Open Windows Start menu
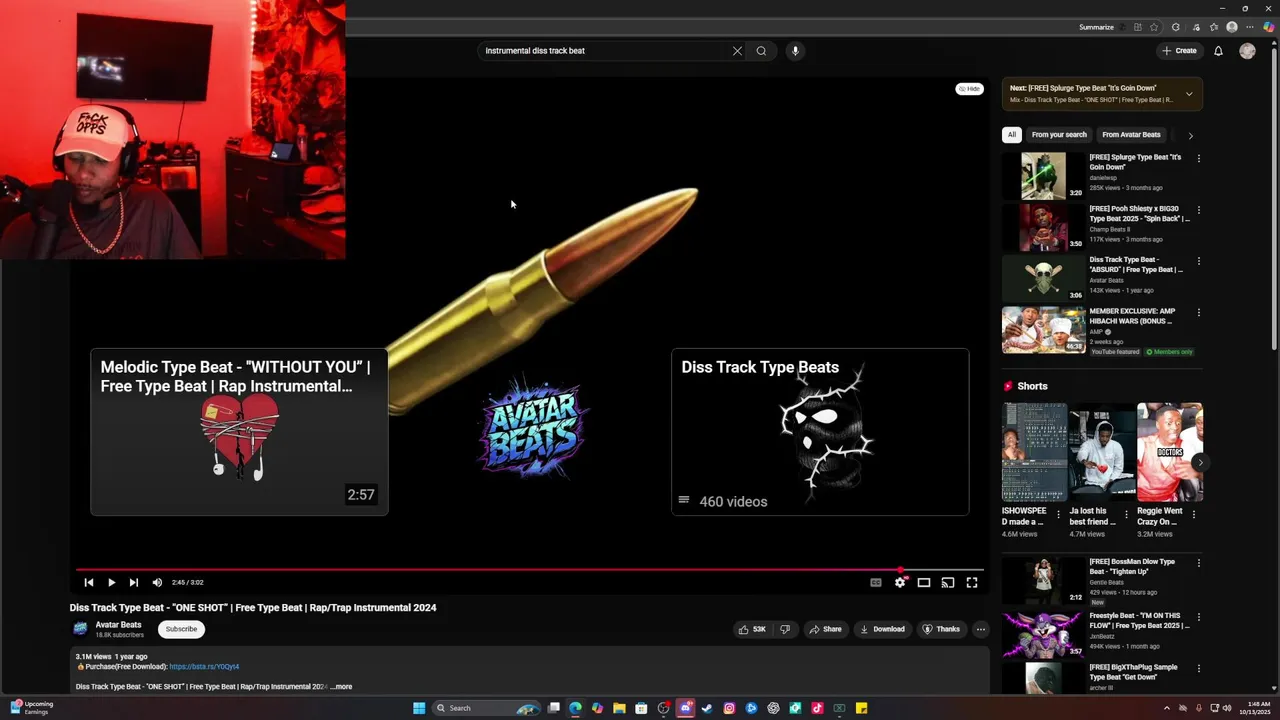This screenshot has height=720, width=1280. [x=419, y=708]
